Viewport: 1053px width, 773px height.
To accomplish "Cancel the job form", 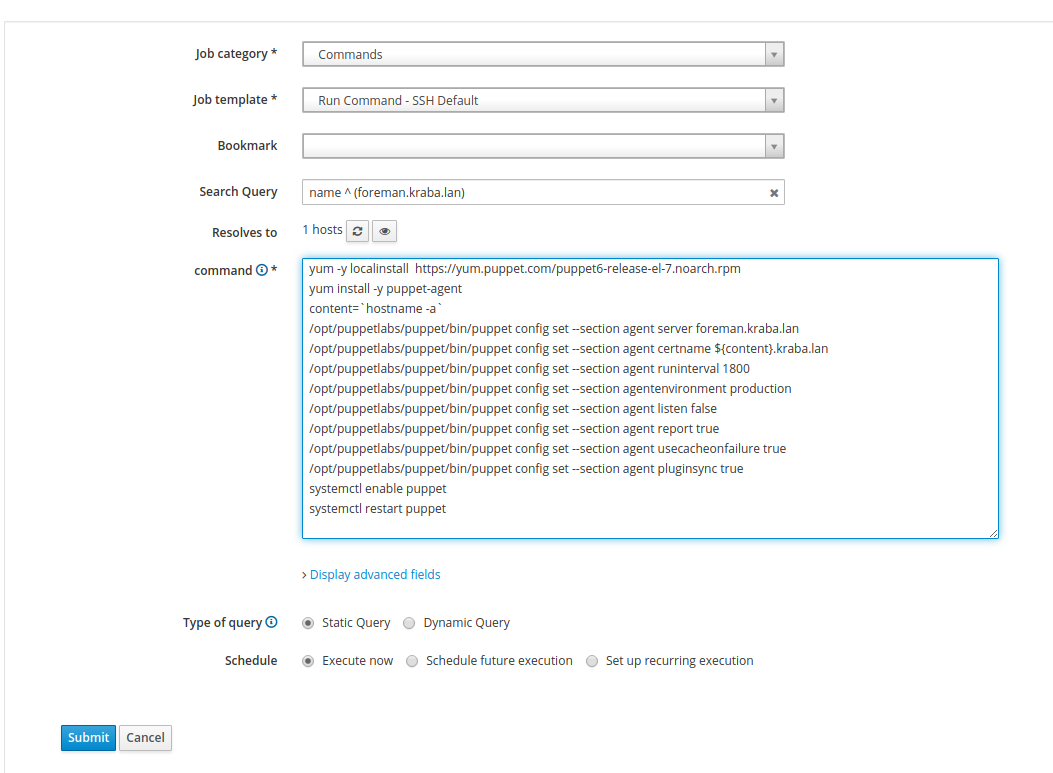I will click(145, 737).
